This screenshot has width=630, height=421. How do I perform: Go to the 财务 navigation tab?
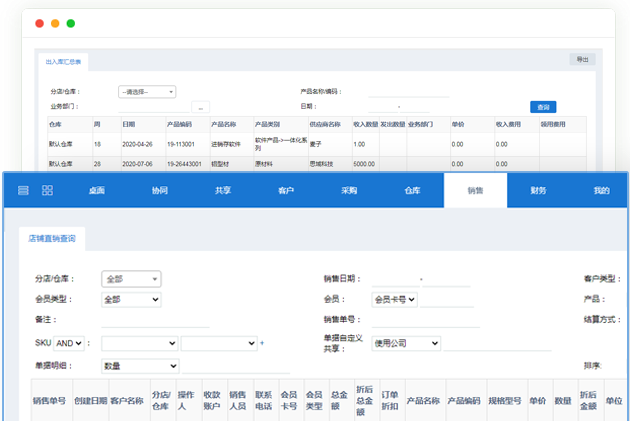(538, 190)
